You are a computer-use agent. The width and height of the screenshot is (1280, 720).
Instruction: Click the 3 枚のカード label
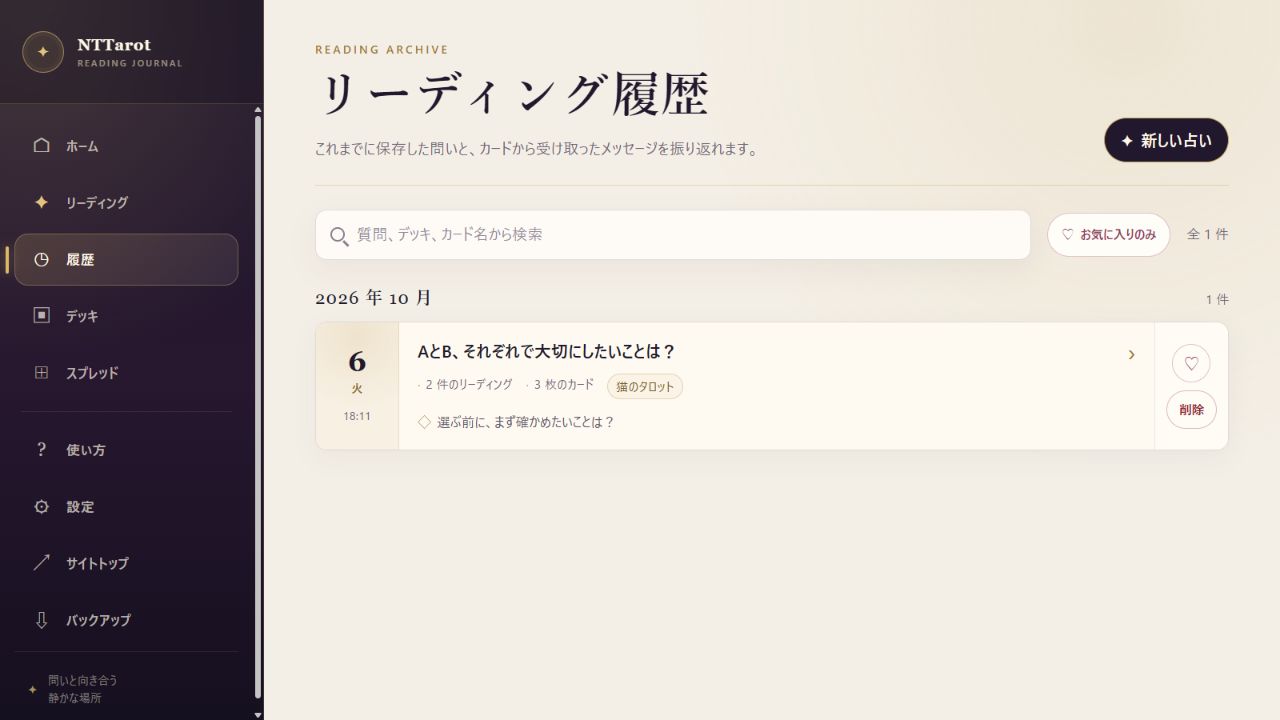click(x=563, y=385)
